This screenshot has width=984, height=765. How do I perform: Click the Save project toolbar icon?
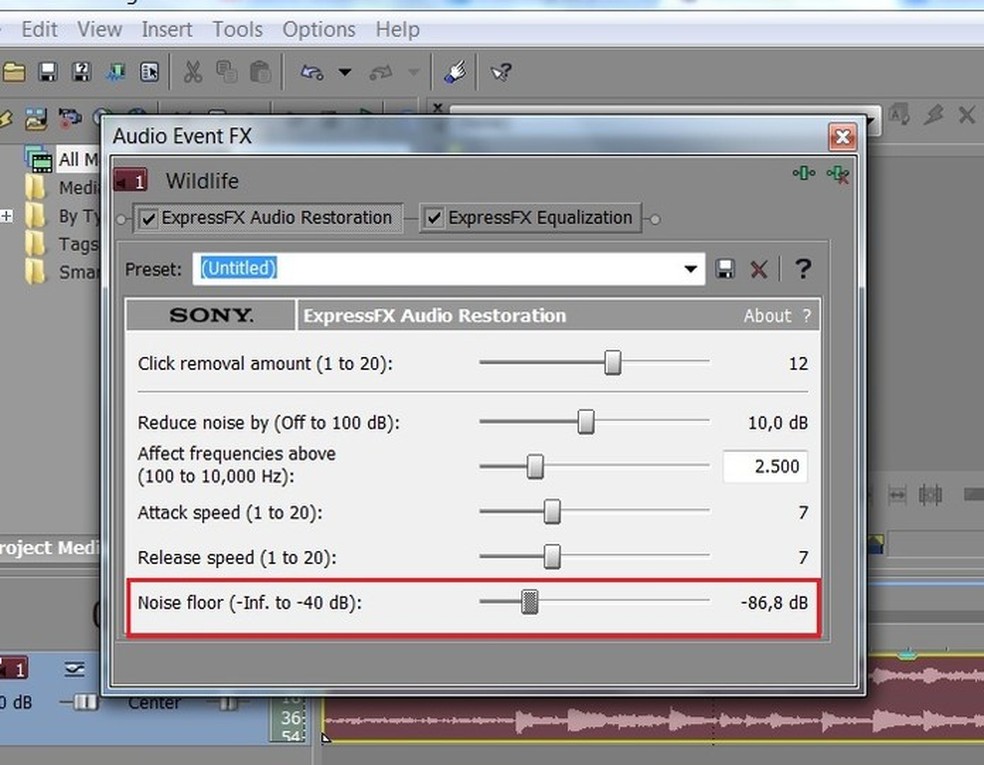pyautogui.click(x=48, y=72)
